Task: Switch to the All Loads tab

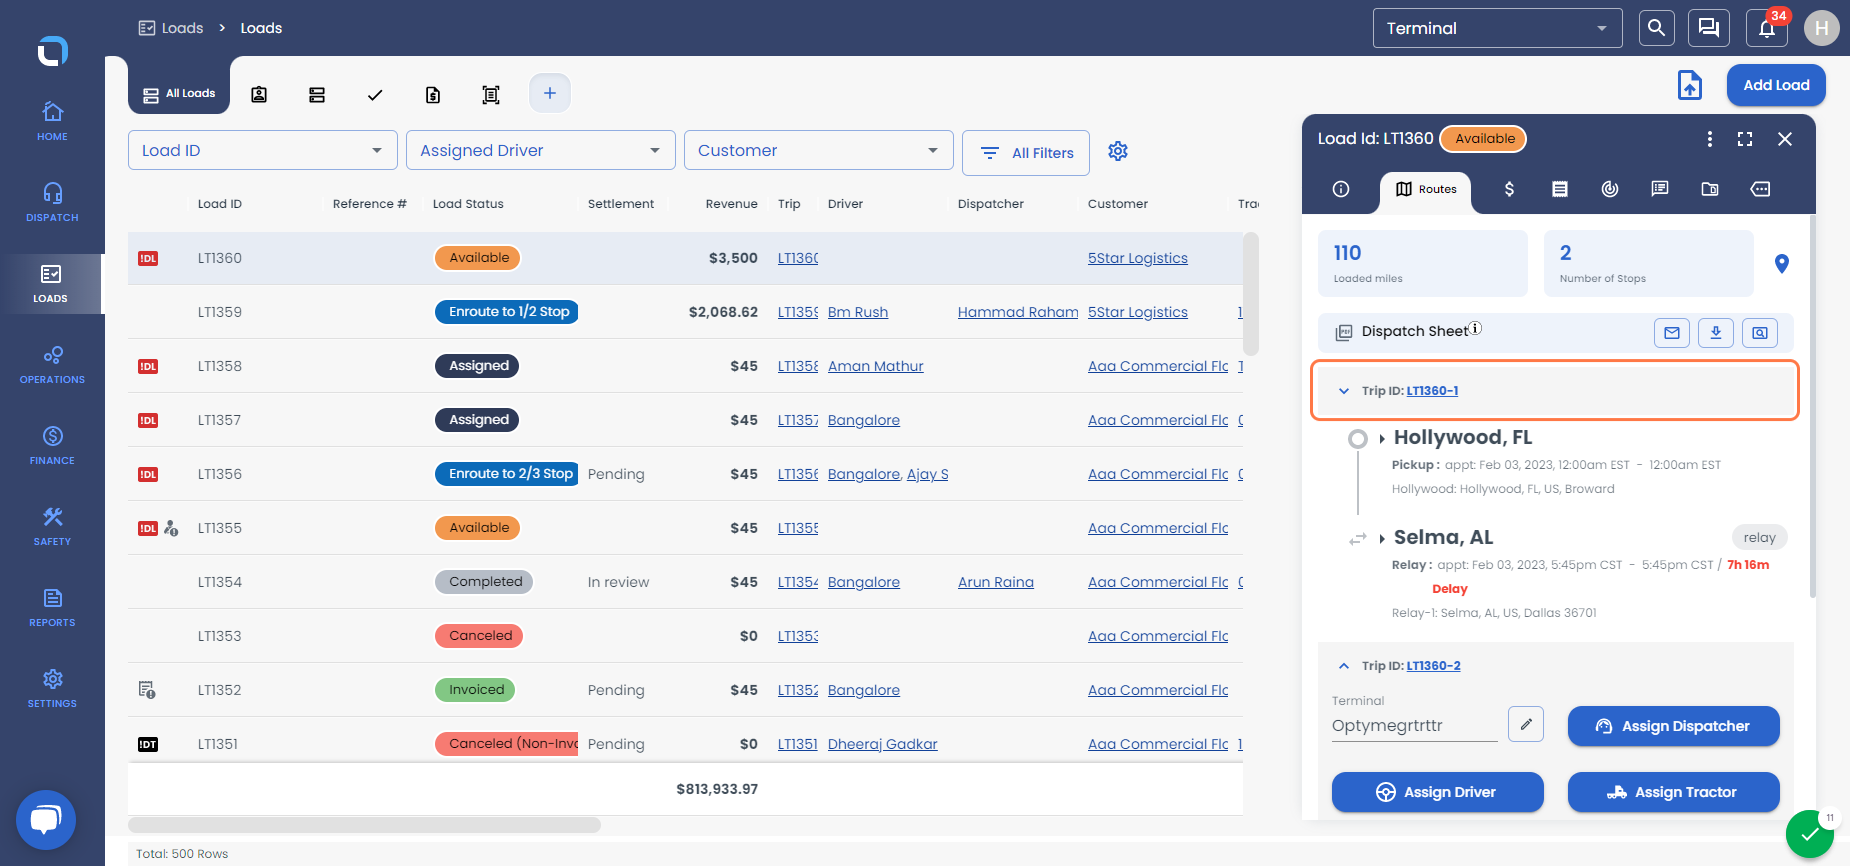Action: 179,94
